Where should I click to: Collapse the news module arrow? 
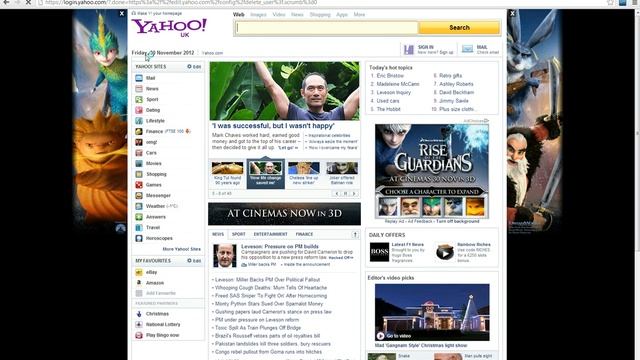pyautogui.click(x=355, y=234)
